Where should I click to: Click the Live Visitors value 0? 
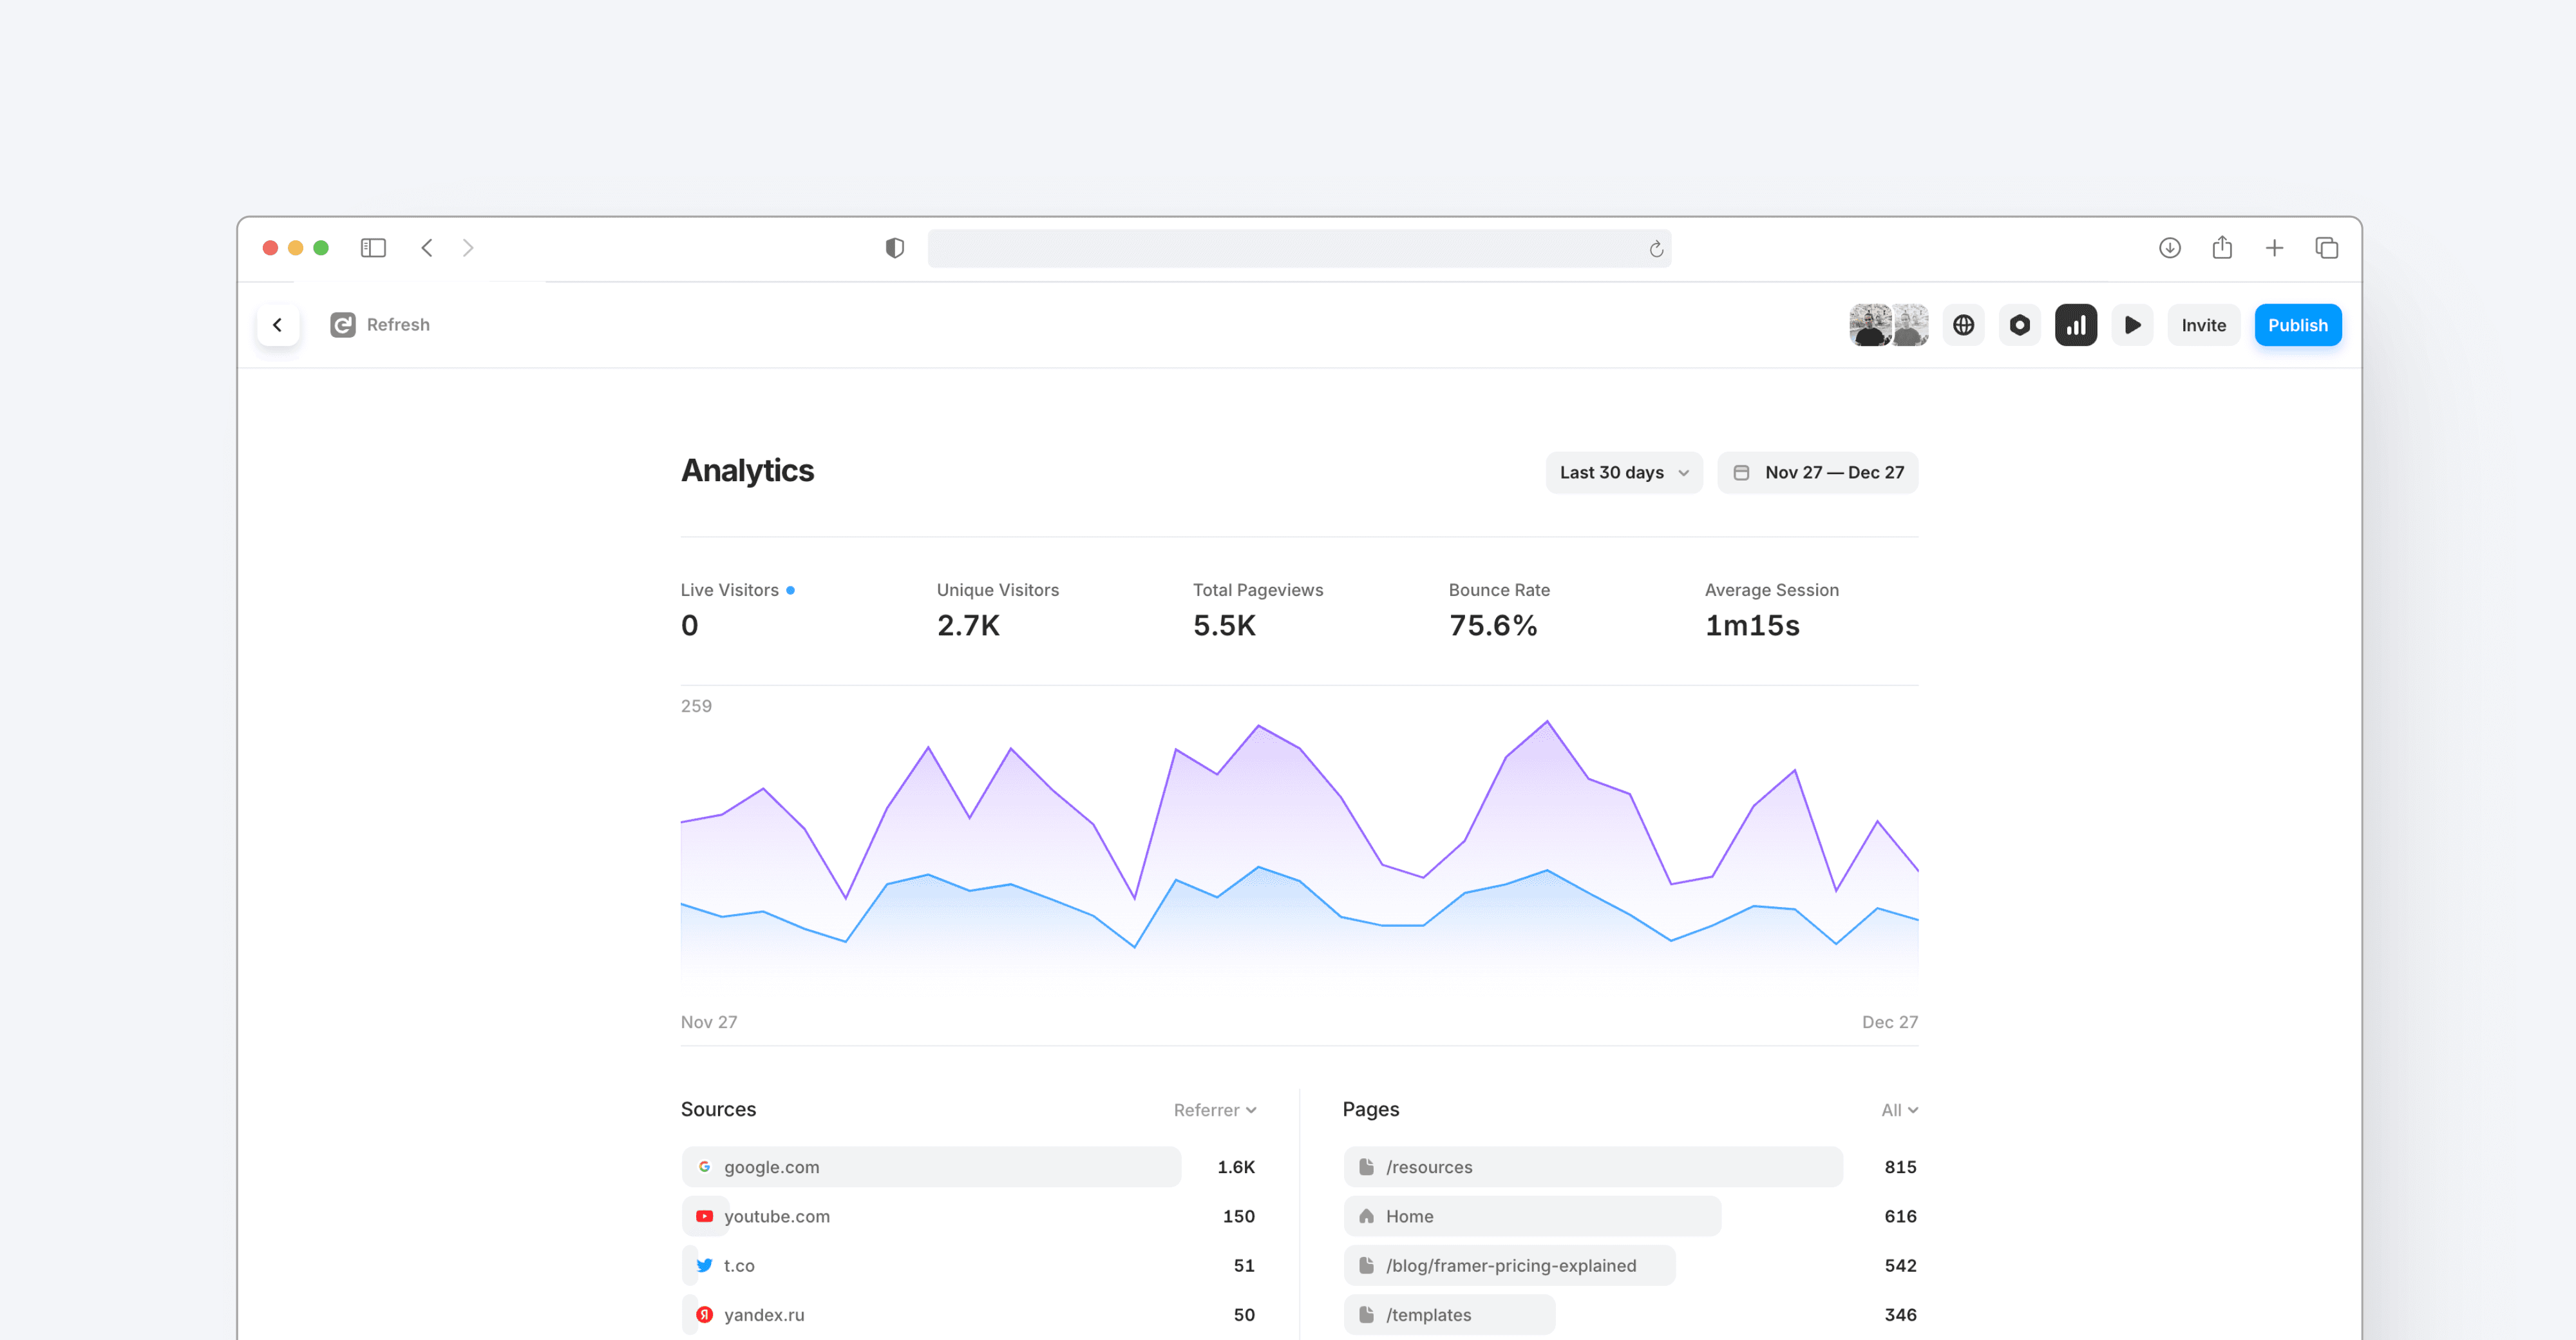[x=690, y=626]
